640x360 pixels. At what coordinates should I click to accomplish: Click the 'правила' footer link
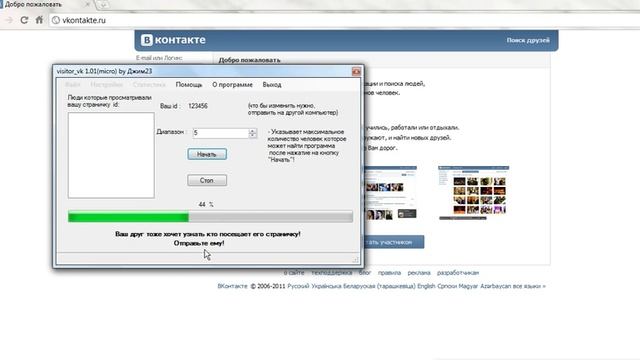389,273
